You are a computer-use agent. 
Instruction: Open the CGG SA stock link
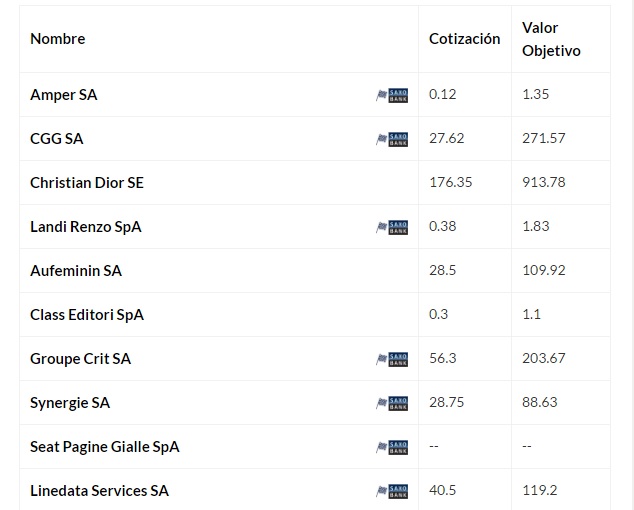click(x=57, y=139)
